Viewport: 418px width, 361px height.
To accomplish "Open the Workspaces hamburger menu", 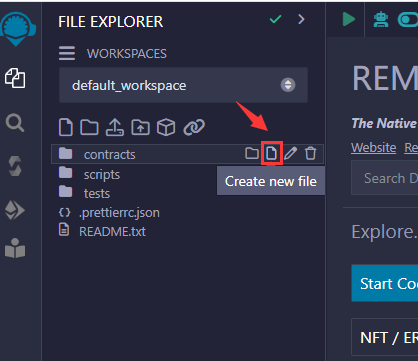I will pos(67,53).
